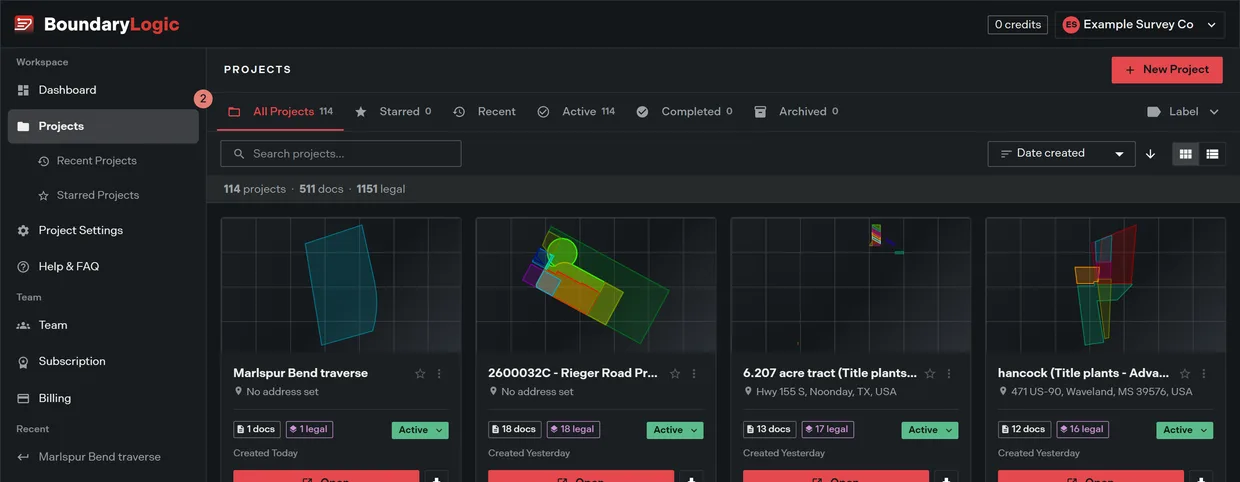
Task: Click the ES account avatar
Action: [x=1071, y=24]
